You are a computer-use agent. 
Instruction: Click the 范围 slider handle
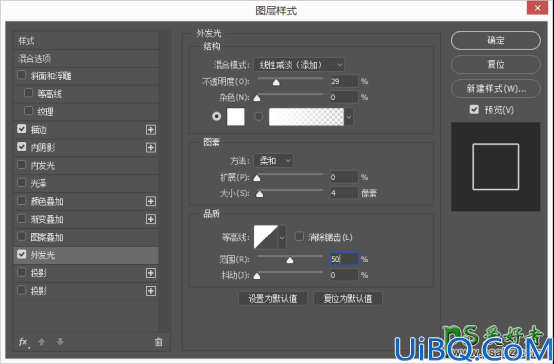pos(290,260)
